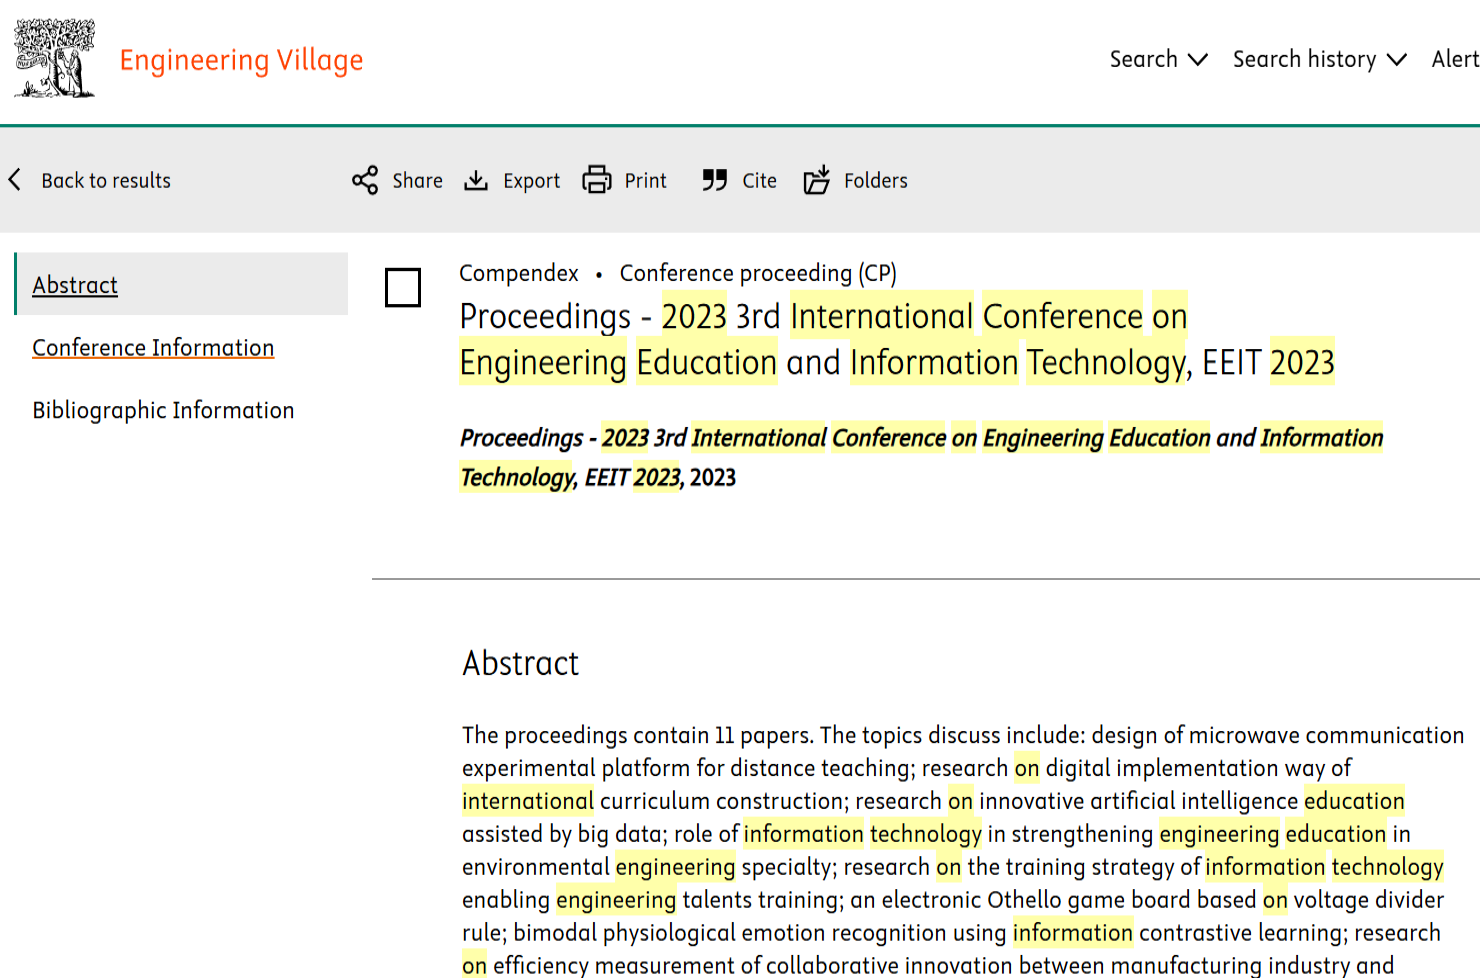Expand the Search dropdown chevron
The height and width of the screenshot is (978, 1480).
pyautogui.click(x=1197, y=60)
